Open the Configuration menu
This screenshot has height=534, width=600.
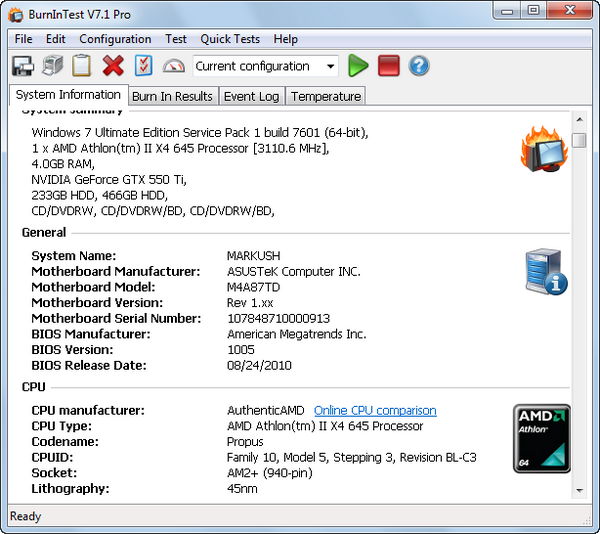tap(115, 39)
